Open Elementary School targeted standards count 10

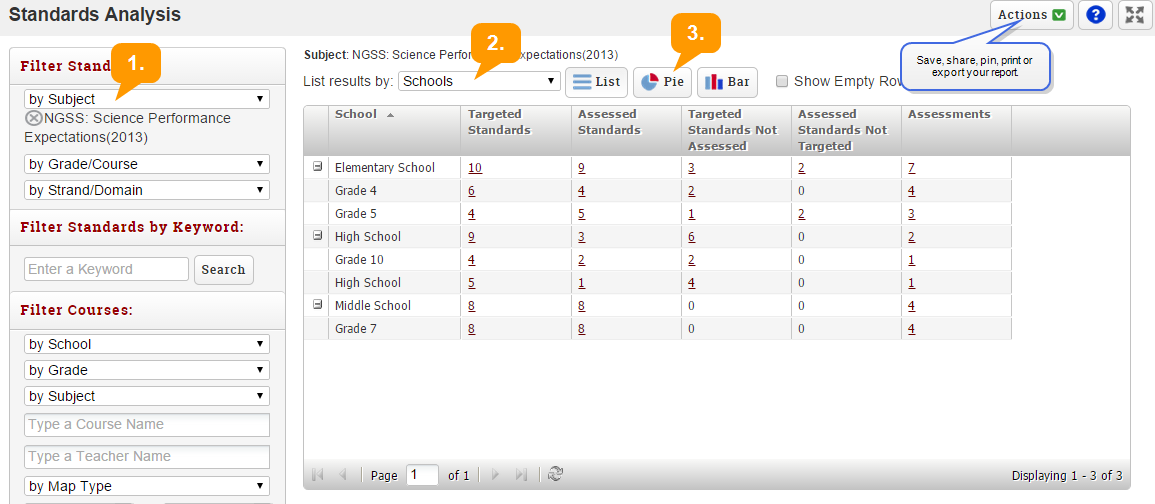tap(474, 168)
